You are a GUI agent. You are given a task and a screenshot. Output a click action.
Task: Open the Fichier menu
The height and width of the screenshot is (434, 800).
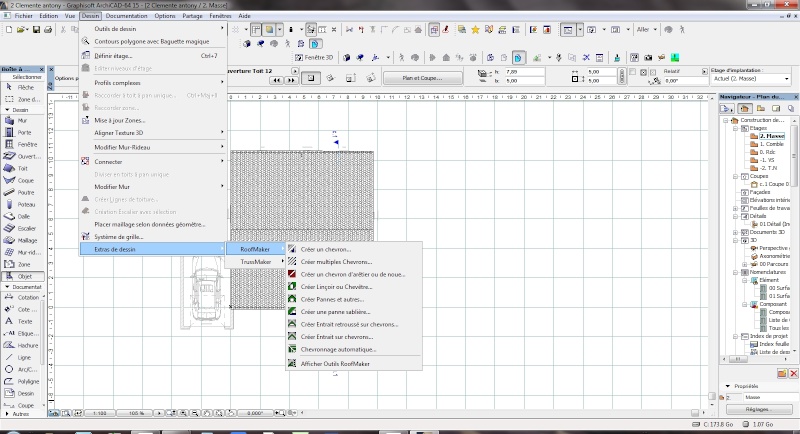click(23, 16)
